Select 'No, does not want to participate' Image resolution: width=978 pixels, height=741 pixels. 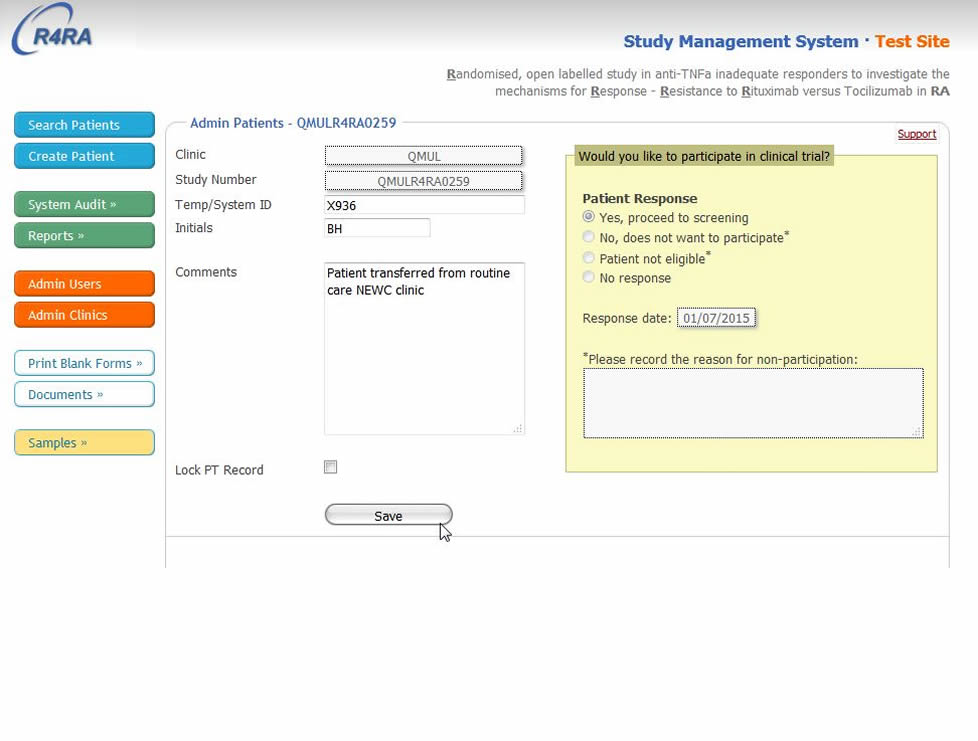coord(589,238)
